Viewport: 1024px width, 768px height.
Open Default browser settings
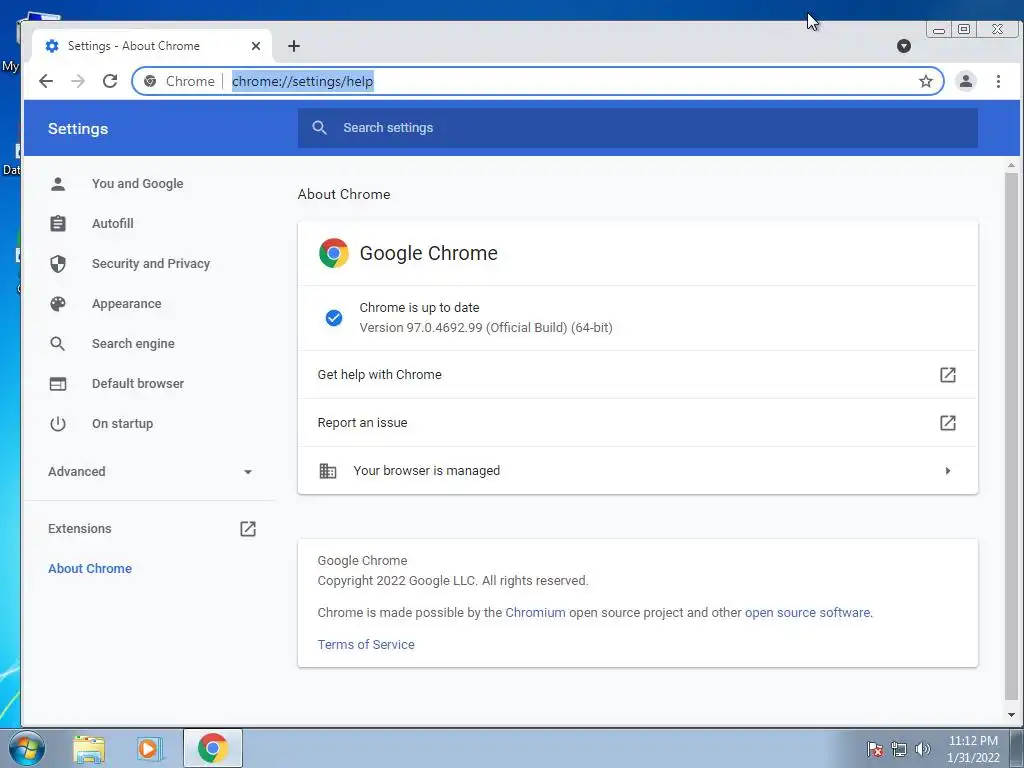[x=137, y=383]
